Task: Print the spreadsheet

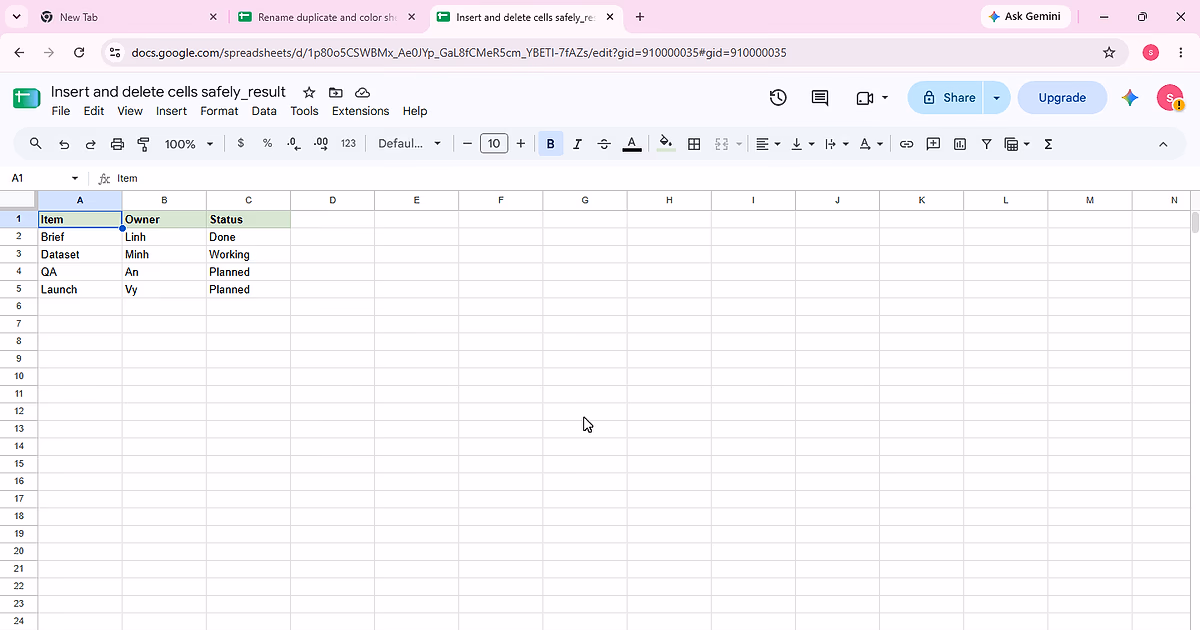Action: pos(117,144)
